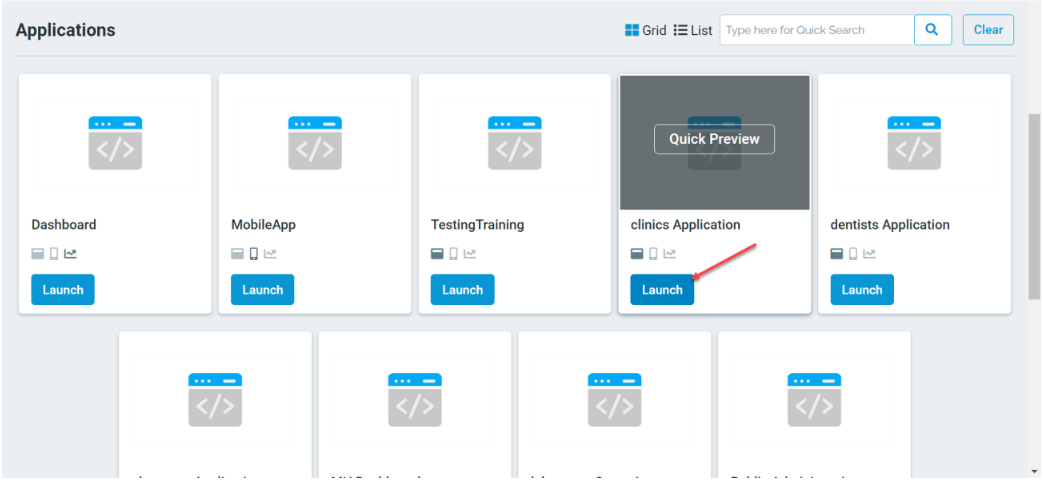This screenshot has width=1043, height=480.
Task: Launch the TestingTraining application
Action: 462,290
